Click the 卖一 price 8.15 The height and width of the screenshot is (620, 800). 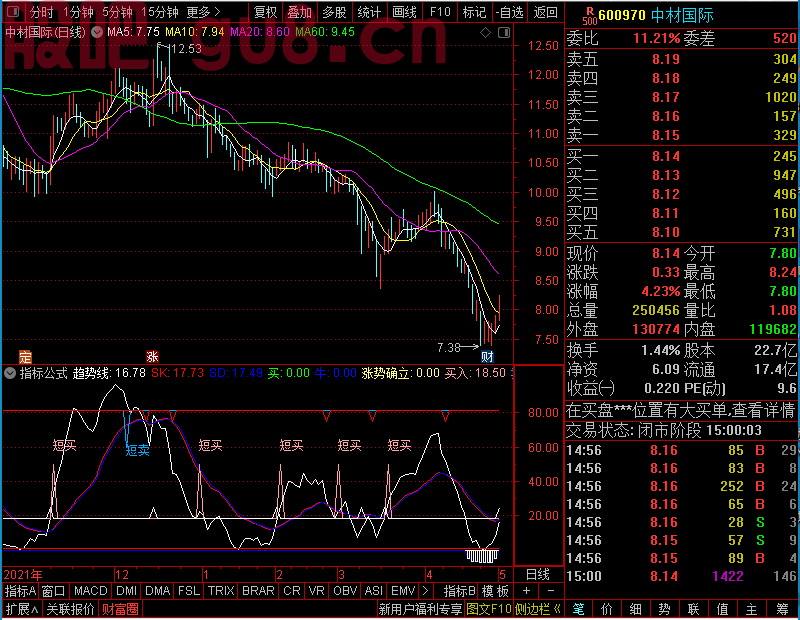(666, 135)
